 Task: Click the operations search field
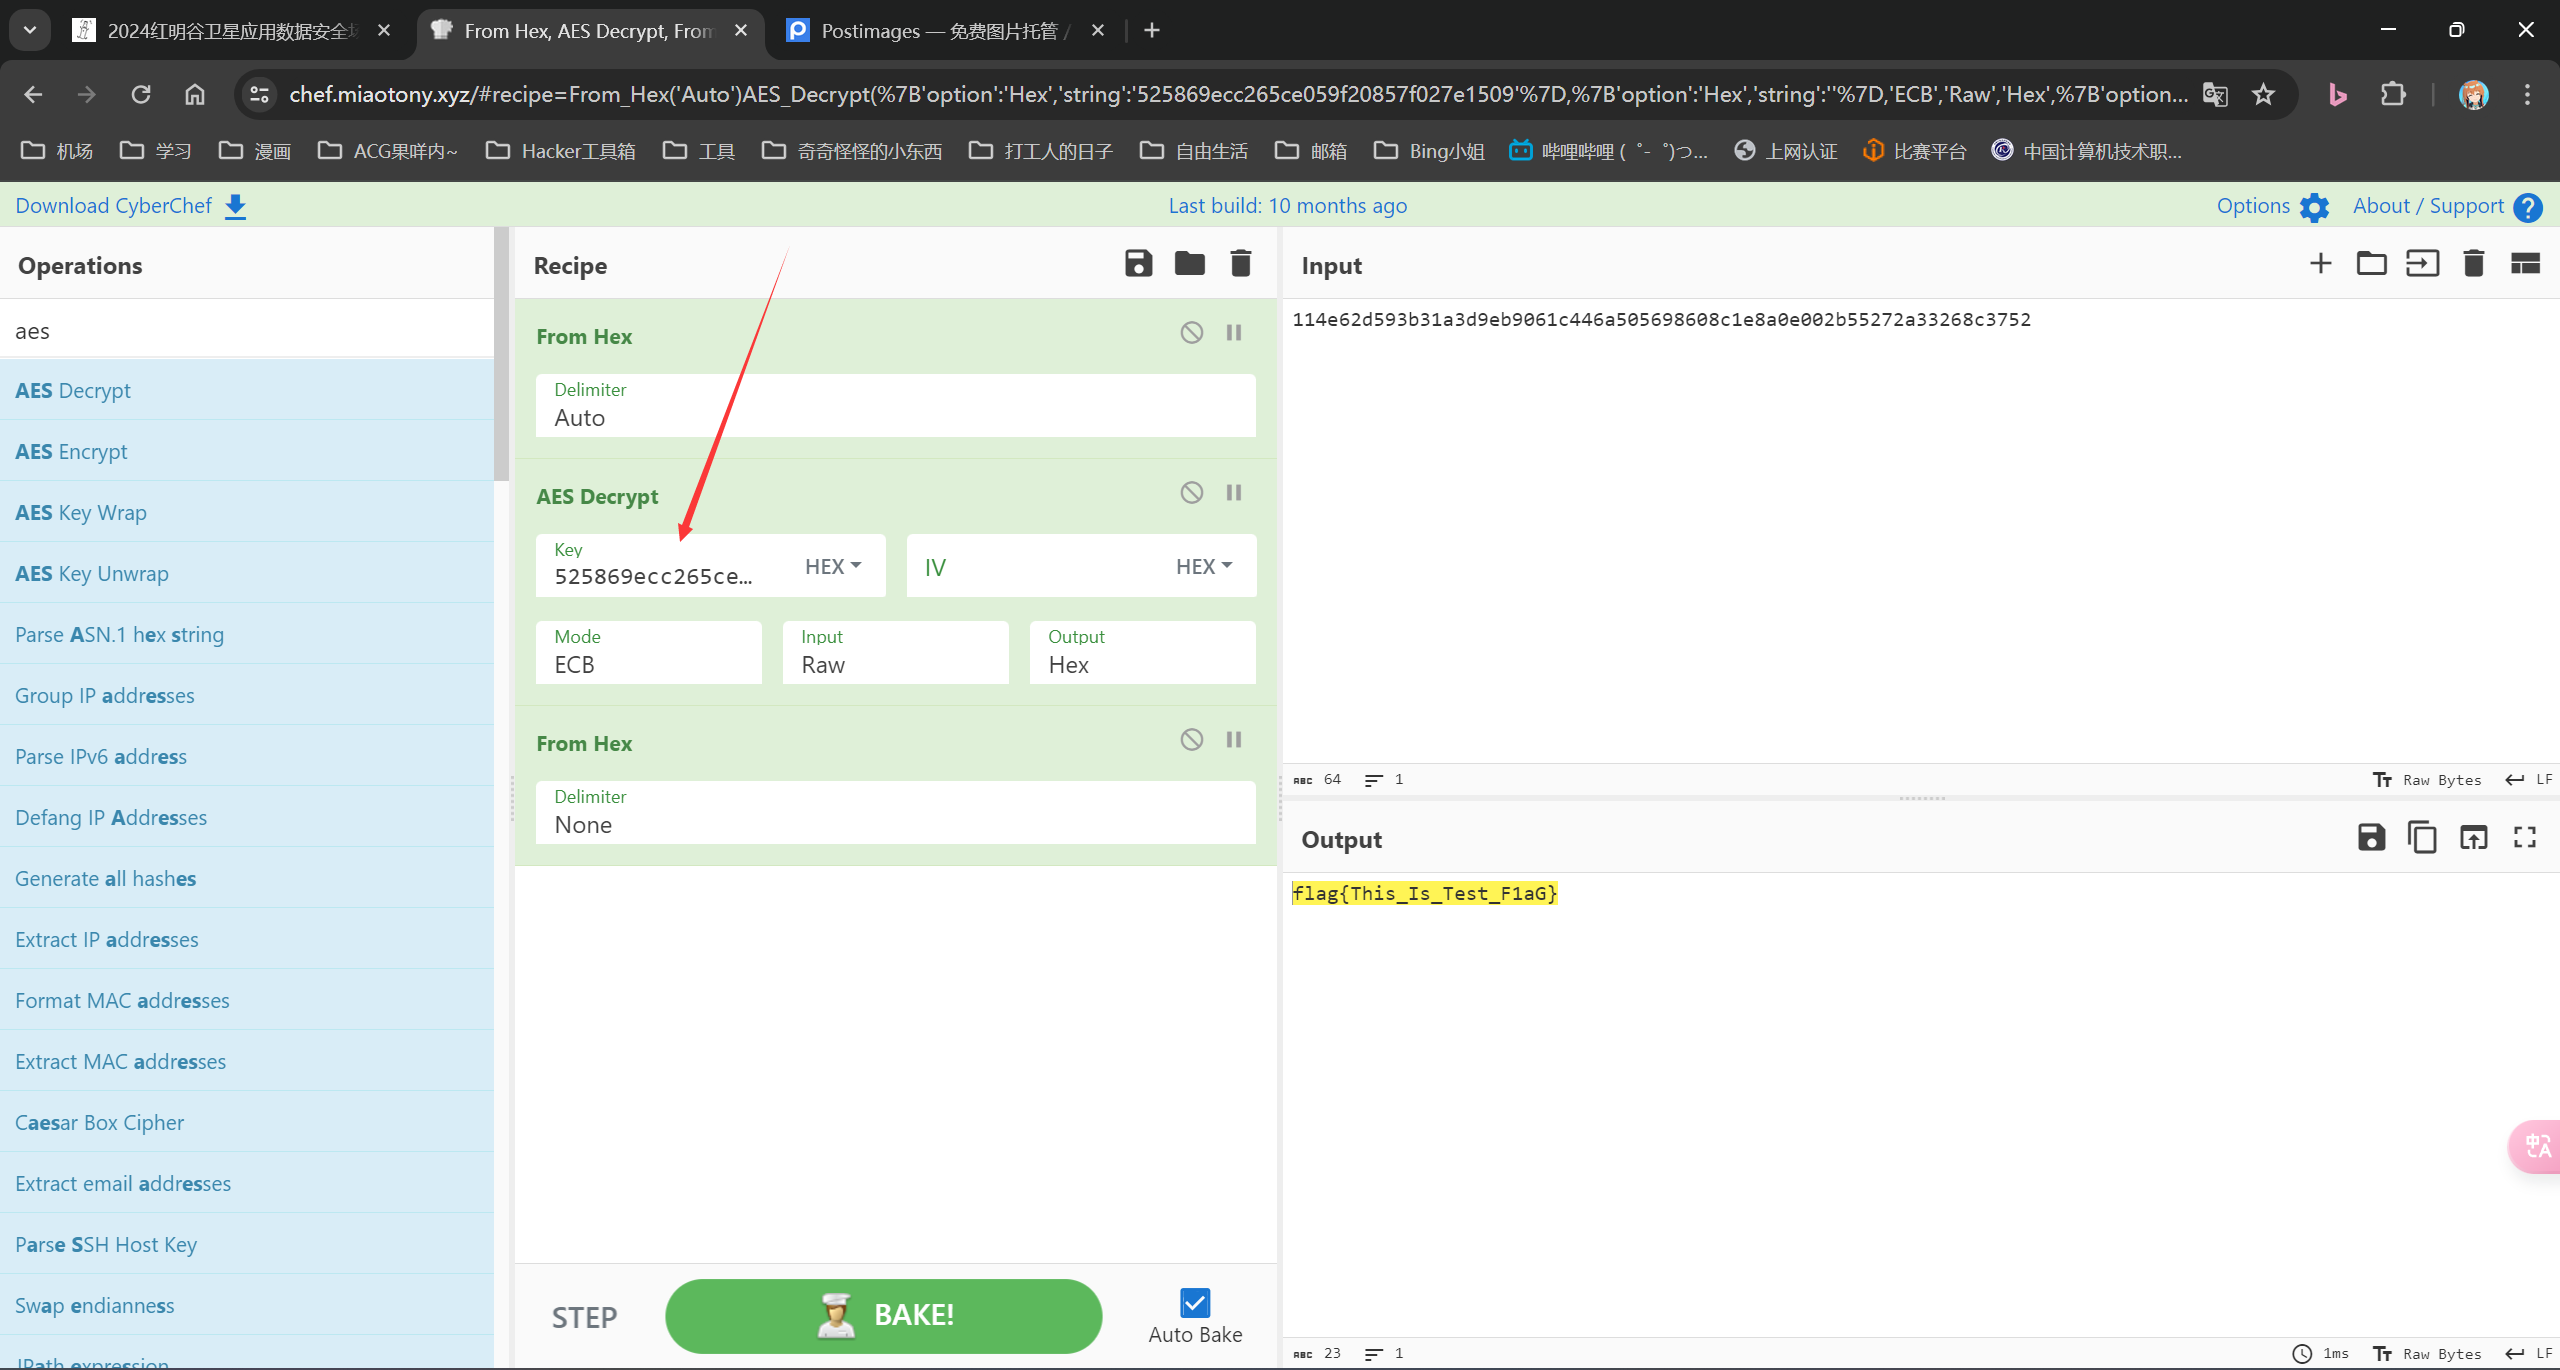click(x=245, y=331)
